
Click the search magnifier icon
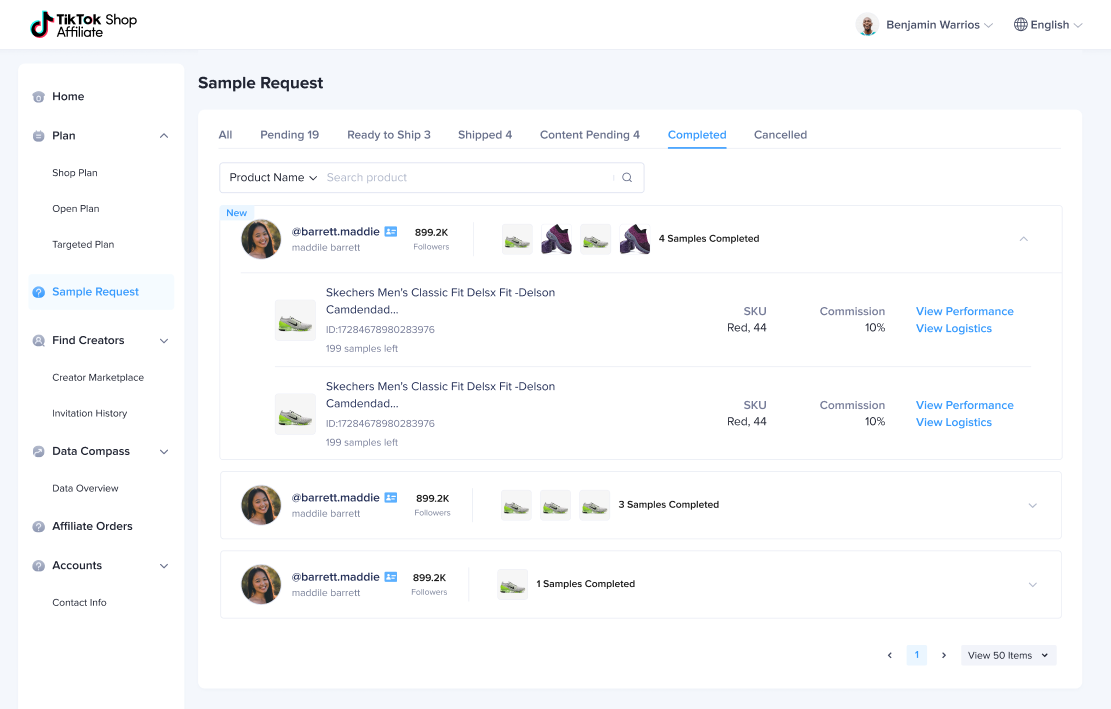[x=627, y=178]
